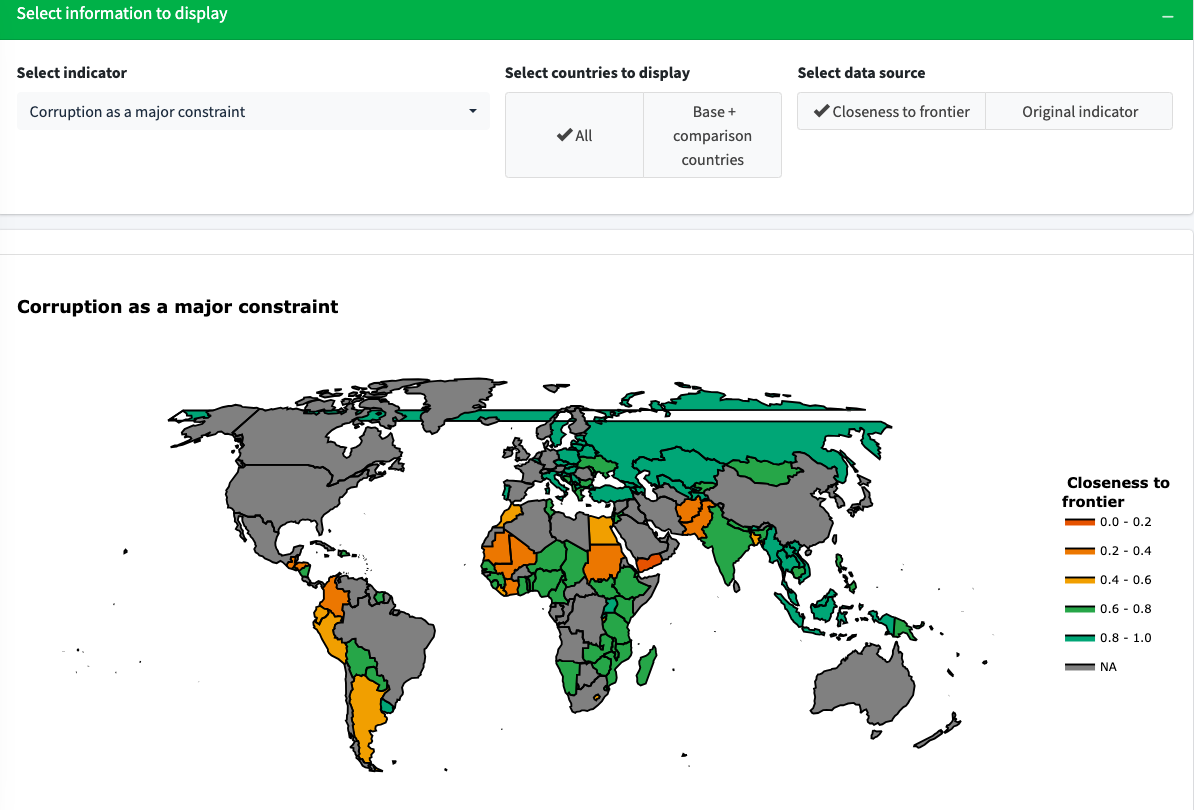Screen dimensions: 1194x810
Task: Toggle the 0.4 - 0.6 legend swatch
Action: 1079,580
